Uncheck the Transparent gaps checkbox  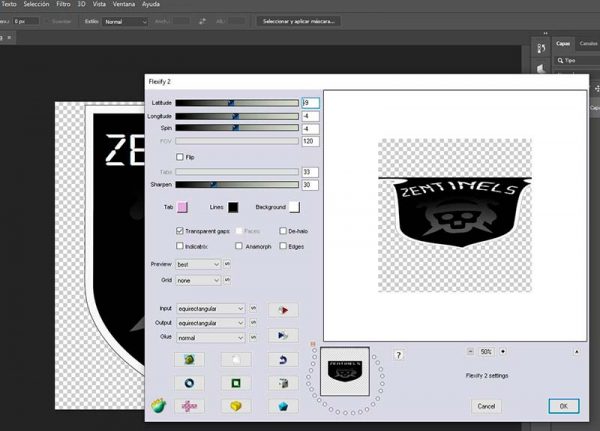179,230
